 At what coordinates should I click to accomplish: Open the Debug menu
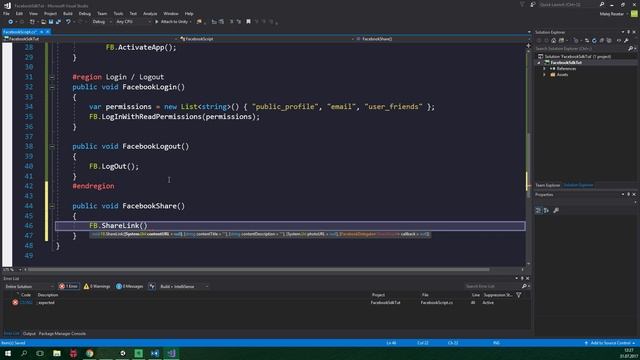pos(84,13)
